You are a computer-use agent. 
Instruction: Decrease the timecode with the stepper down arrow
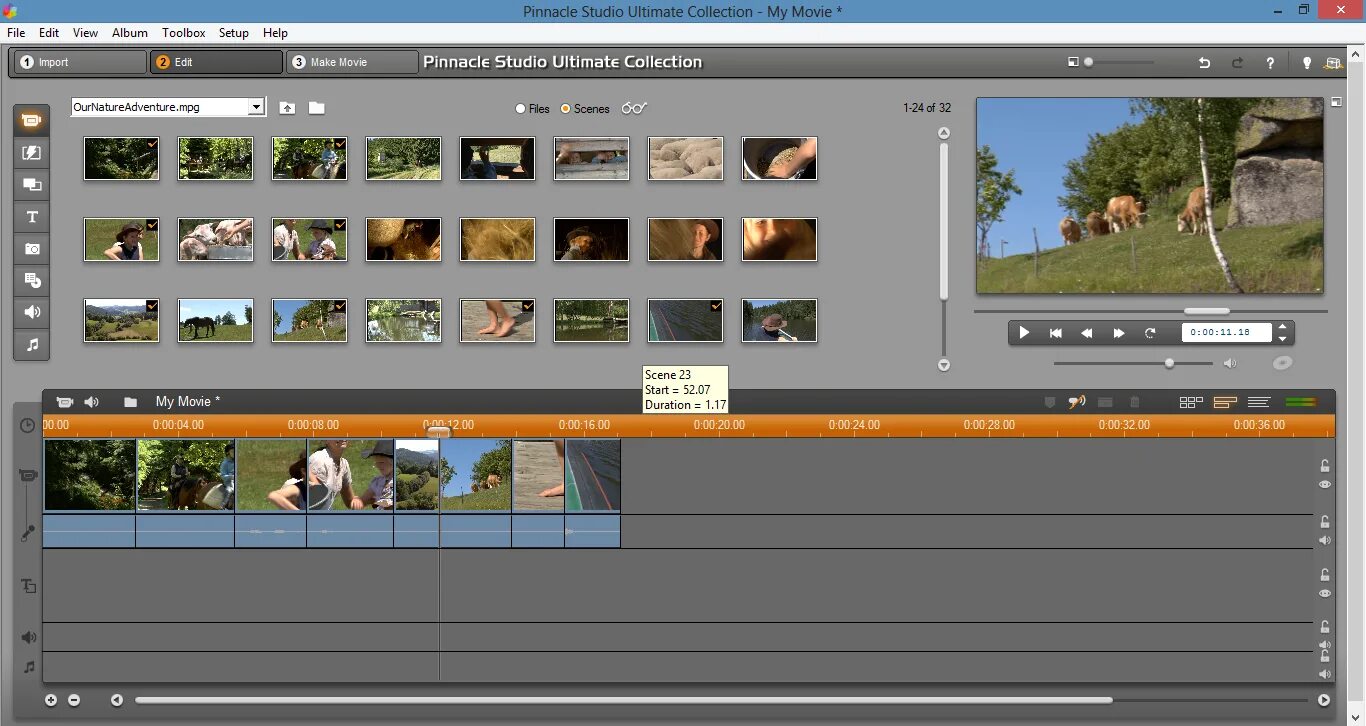(x=1283, y=338)
